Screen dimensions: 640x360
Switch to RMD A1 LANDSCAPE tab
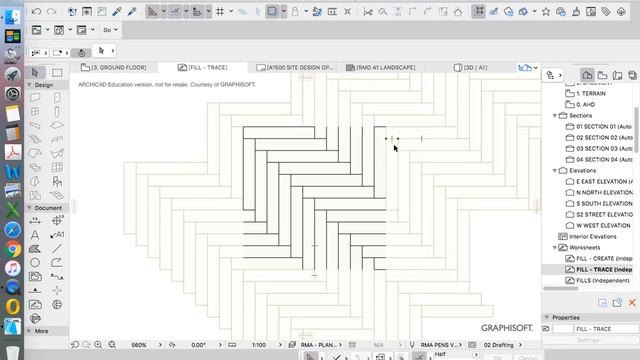380,67
